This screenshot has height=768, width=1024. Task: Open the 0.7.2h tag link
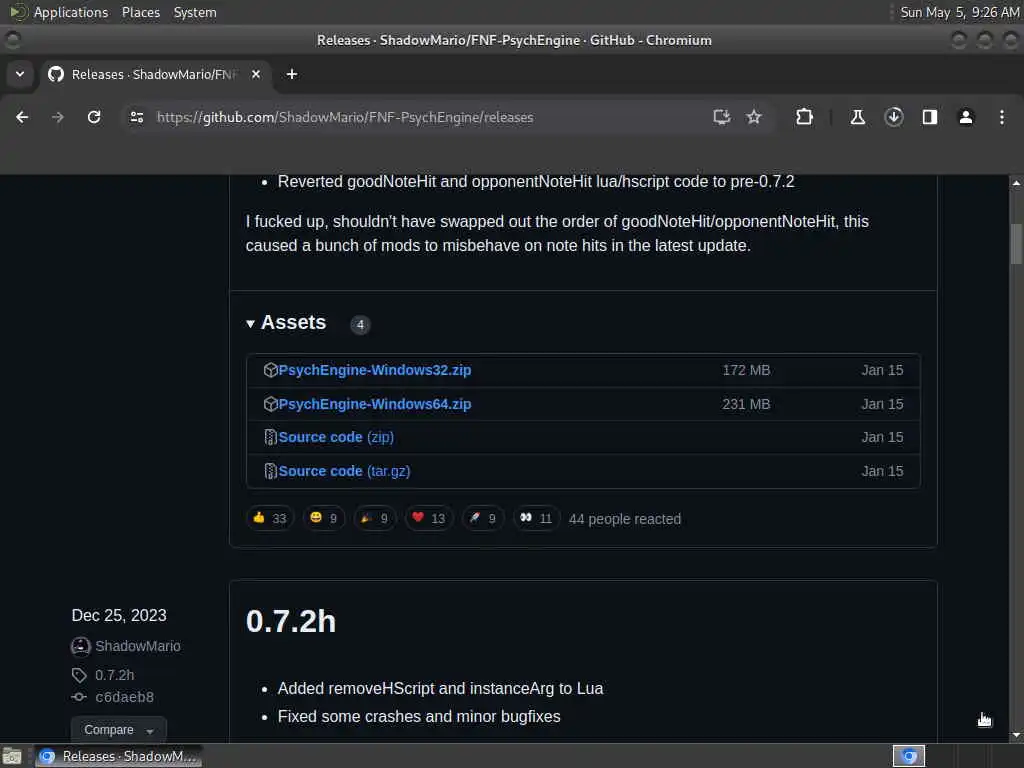click(114, 675)
